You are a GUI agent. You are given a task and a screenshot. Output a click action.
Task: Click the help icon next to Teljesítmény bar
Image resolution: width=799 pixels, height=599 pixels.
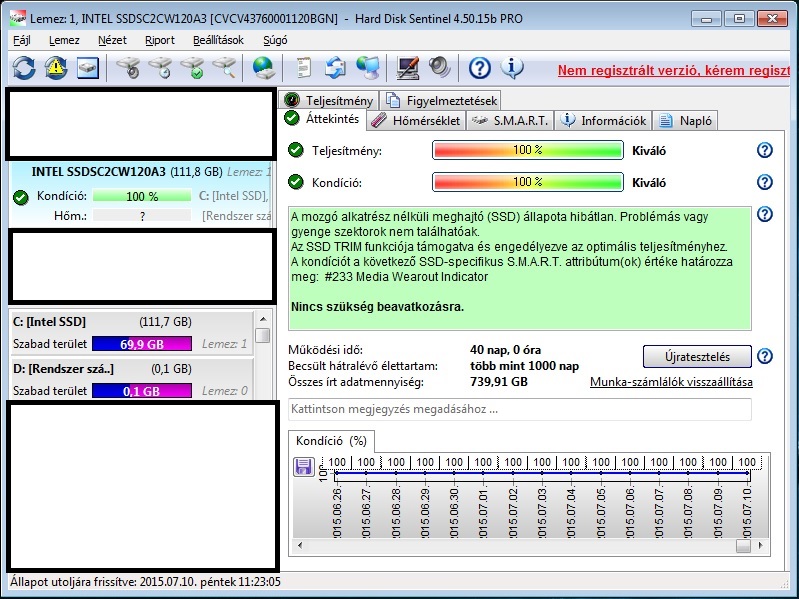764,150
